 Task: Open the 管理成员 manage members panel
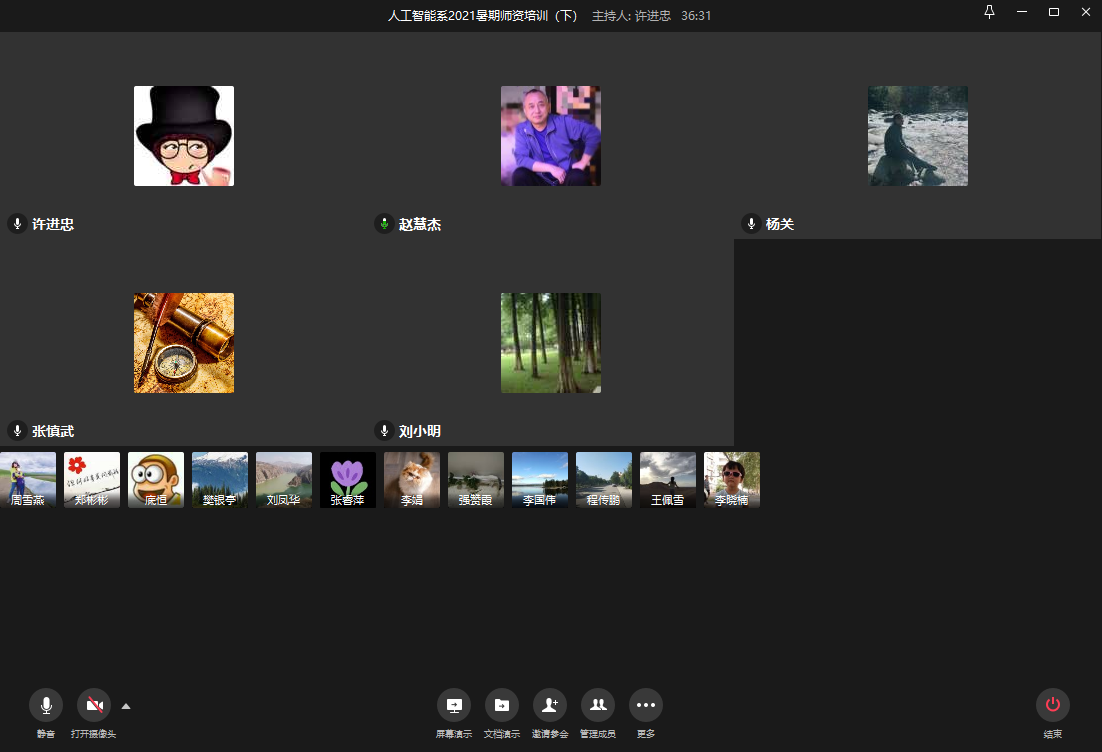coord(597,705)
